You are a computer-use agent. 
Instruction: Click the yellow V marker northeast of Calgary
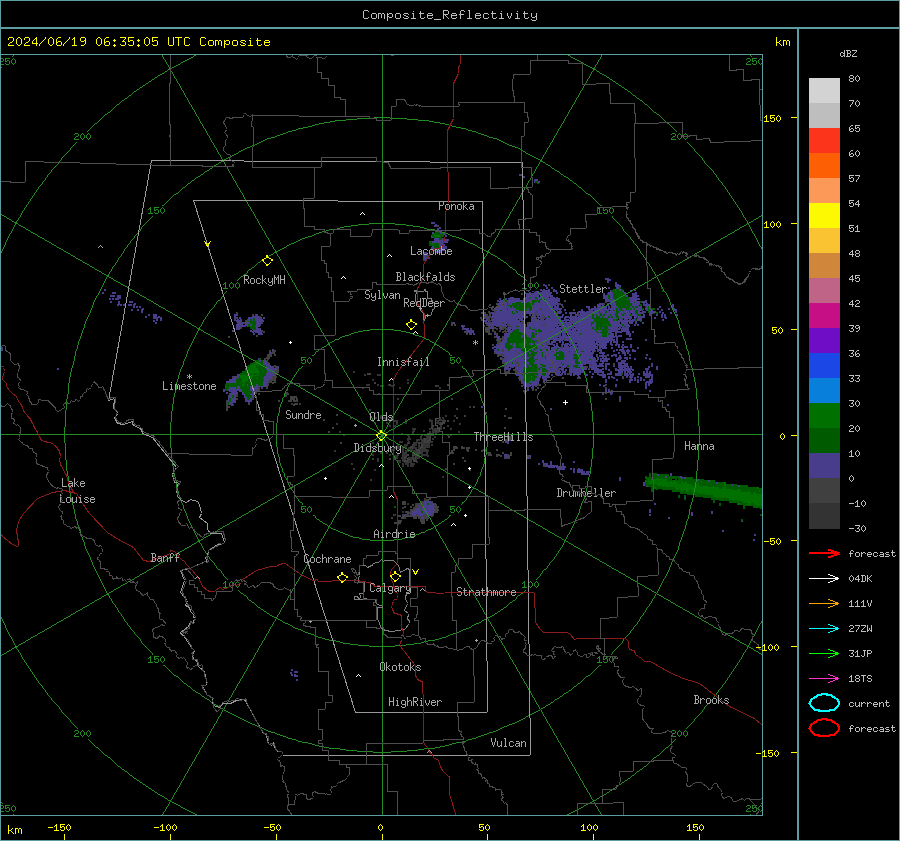coord(416,572)
